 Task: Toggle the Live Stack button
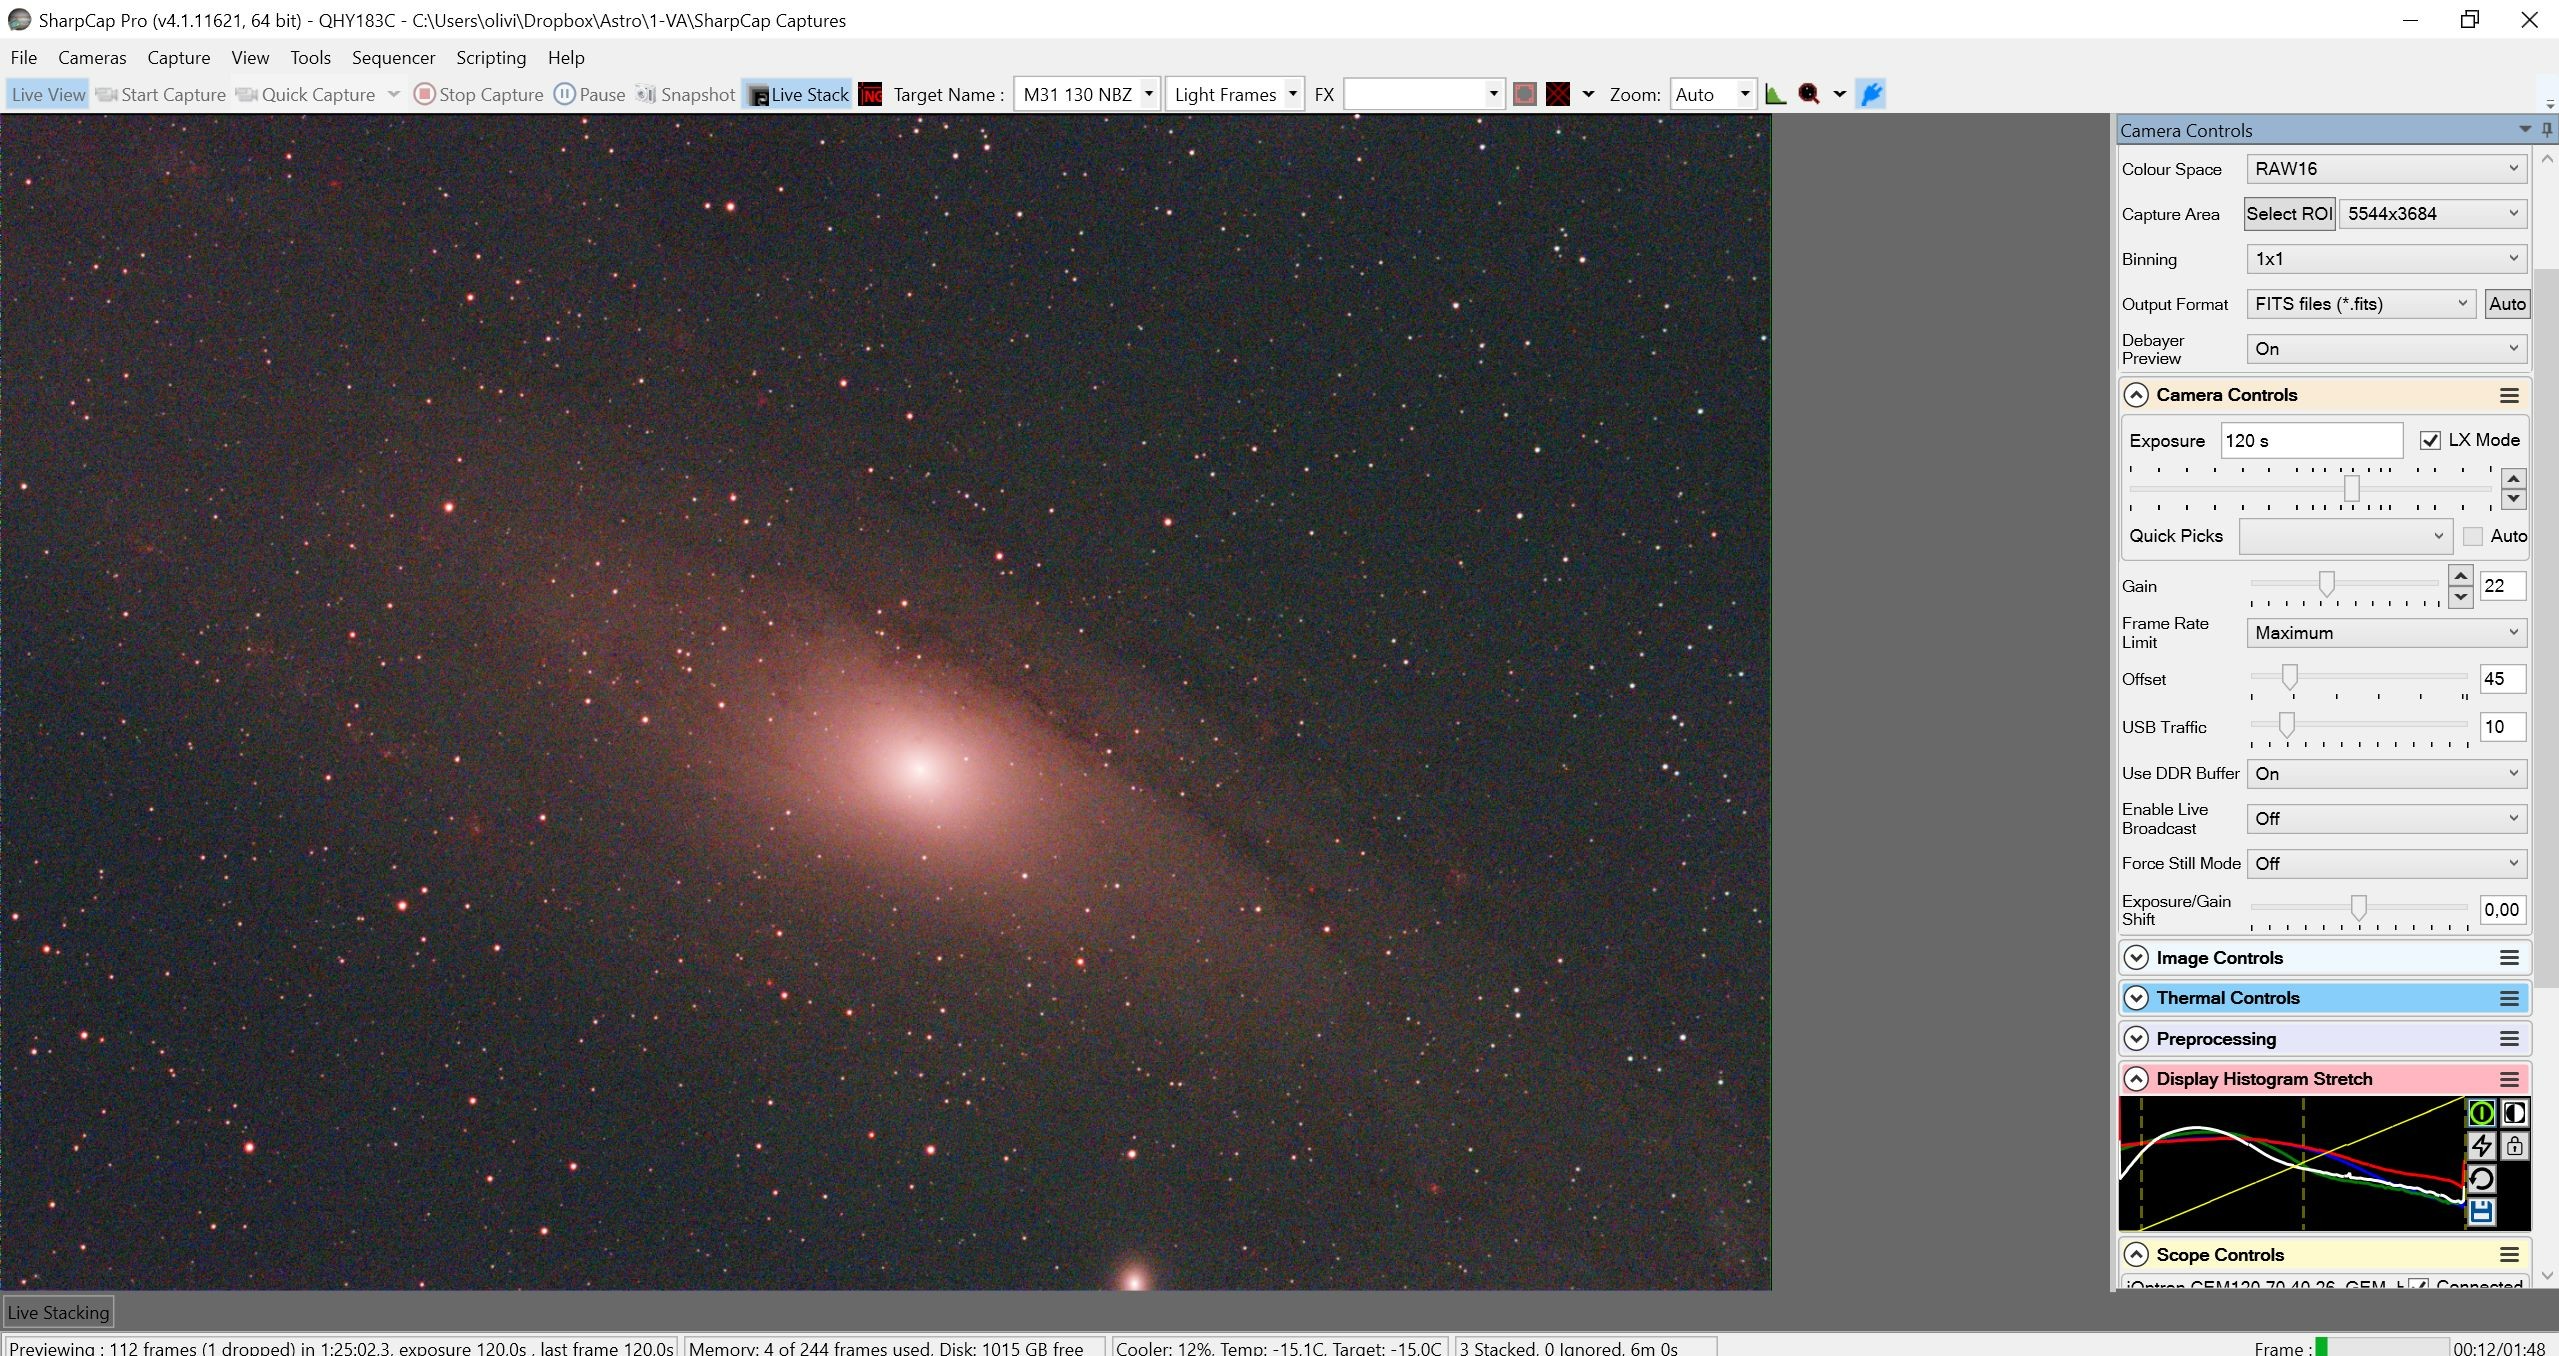click(x=798, y=94)
